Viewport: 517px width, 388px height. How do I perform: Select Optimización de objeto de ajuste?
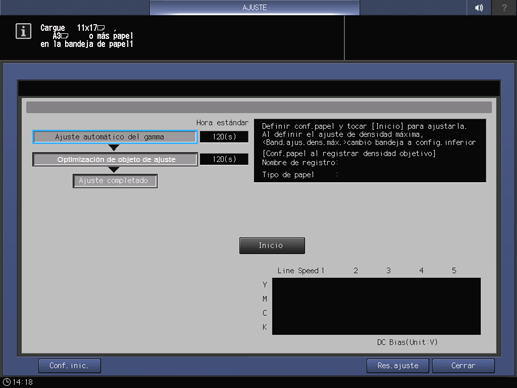[x=115, y=159]
